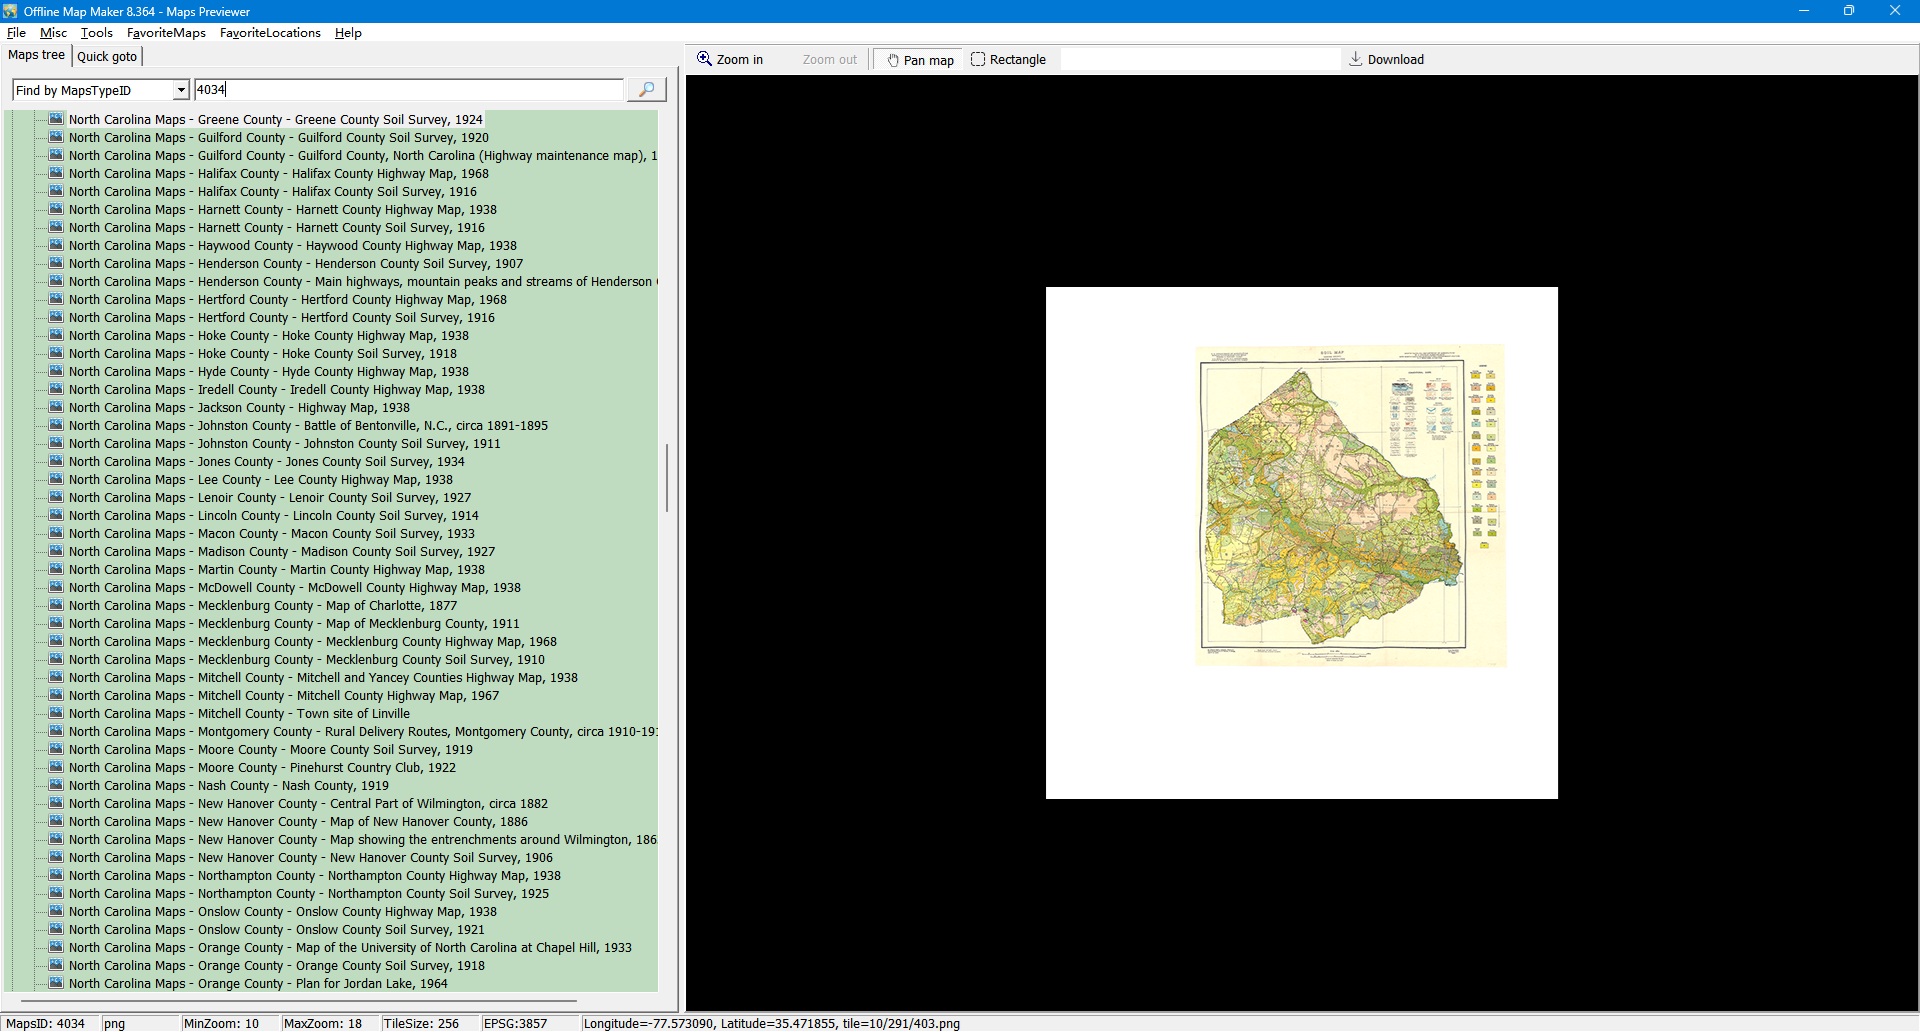Click the Download arrow button

point(1386,60)
